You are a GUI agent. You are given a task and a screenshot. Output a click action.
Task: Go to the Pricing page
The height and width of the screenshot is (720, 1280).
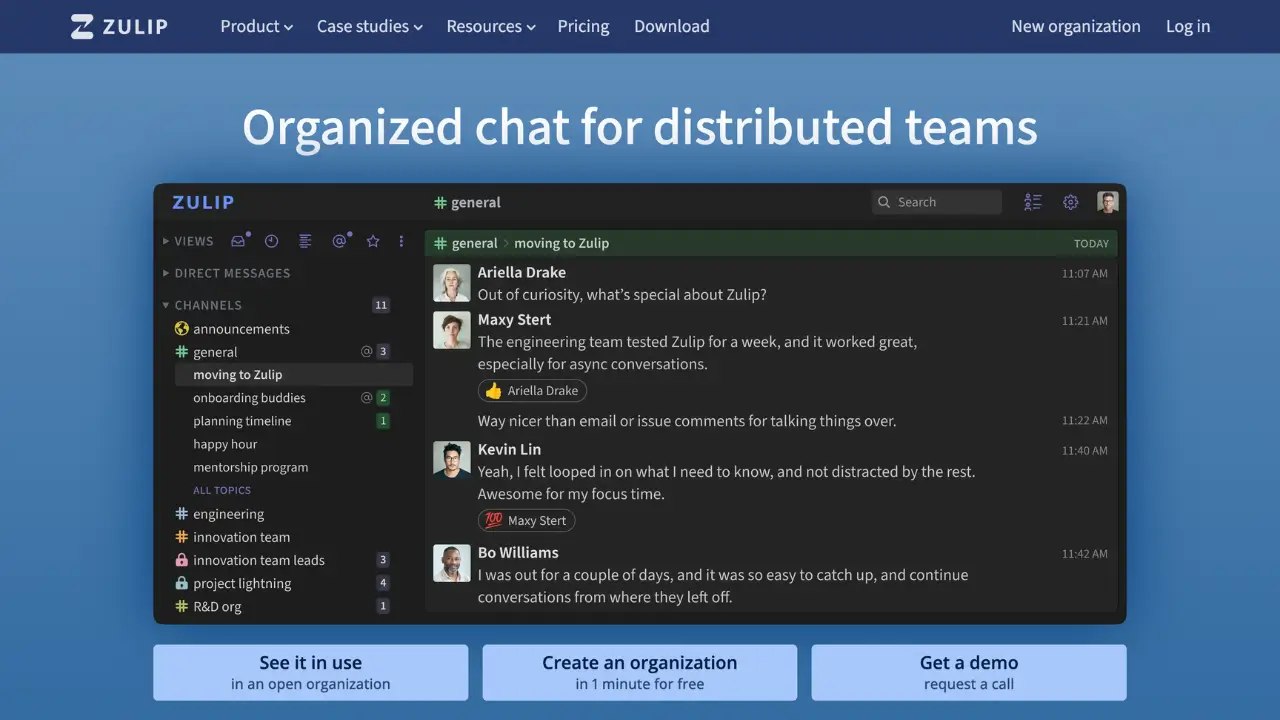click(583, 27)
